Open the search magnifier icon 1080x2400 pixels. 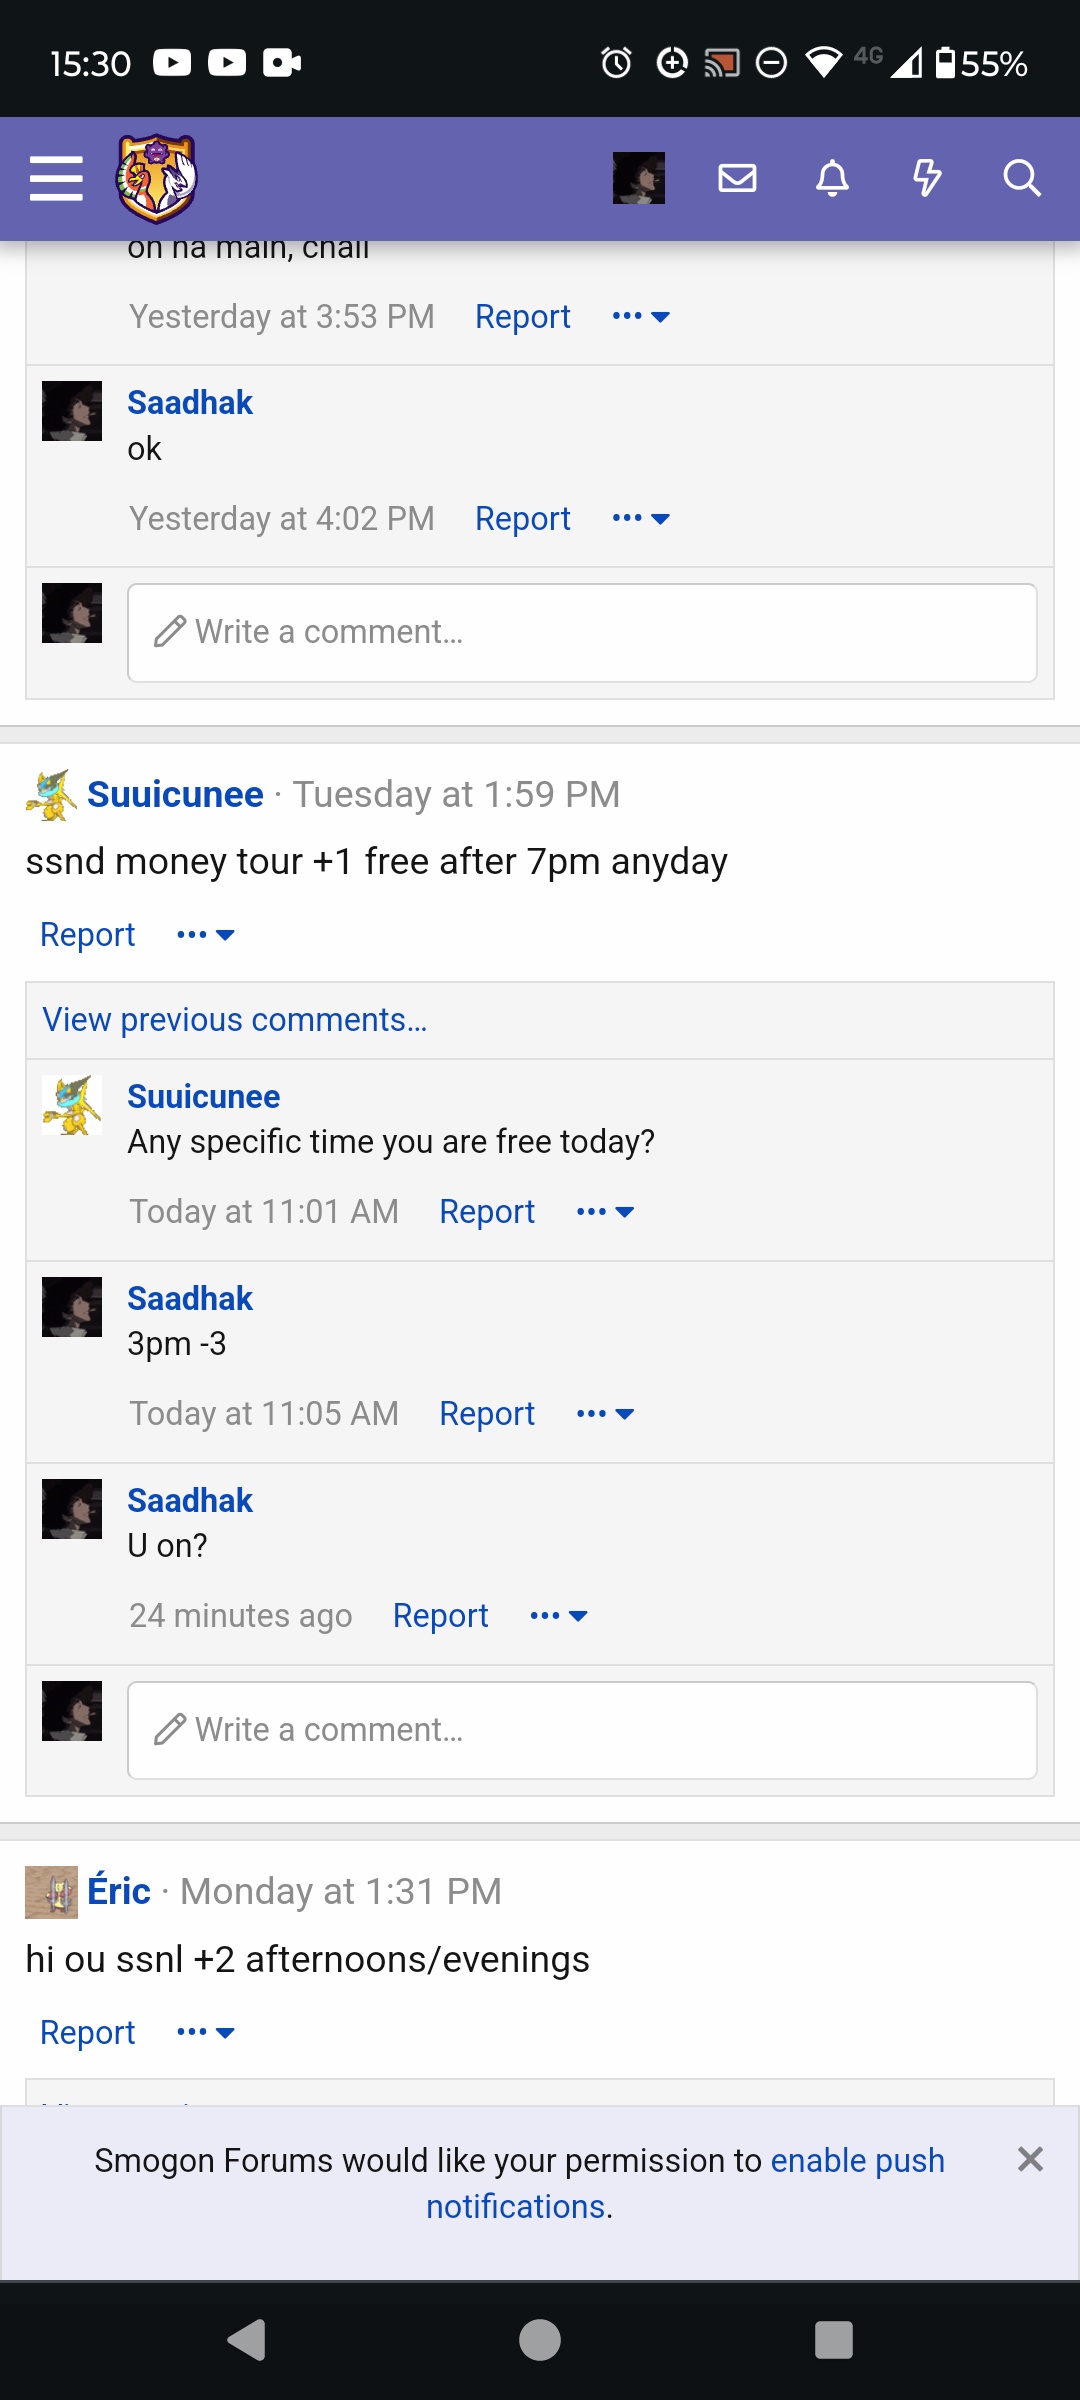[1022, 178]
